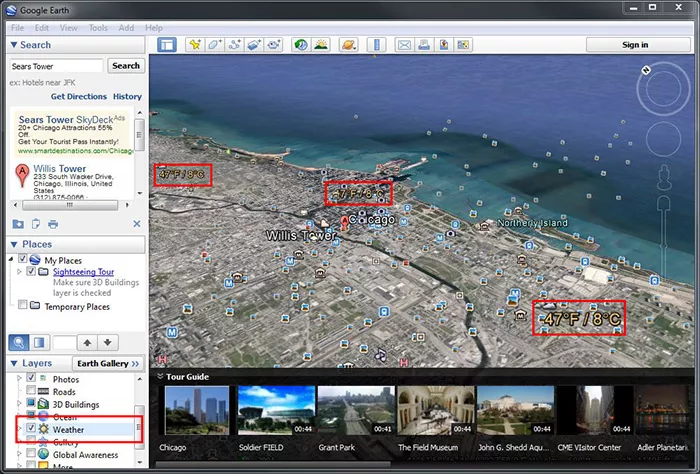Add an image overlay from the toolbar
Viewport: 700px width, 474px height.
(254, 45)
